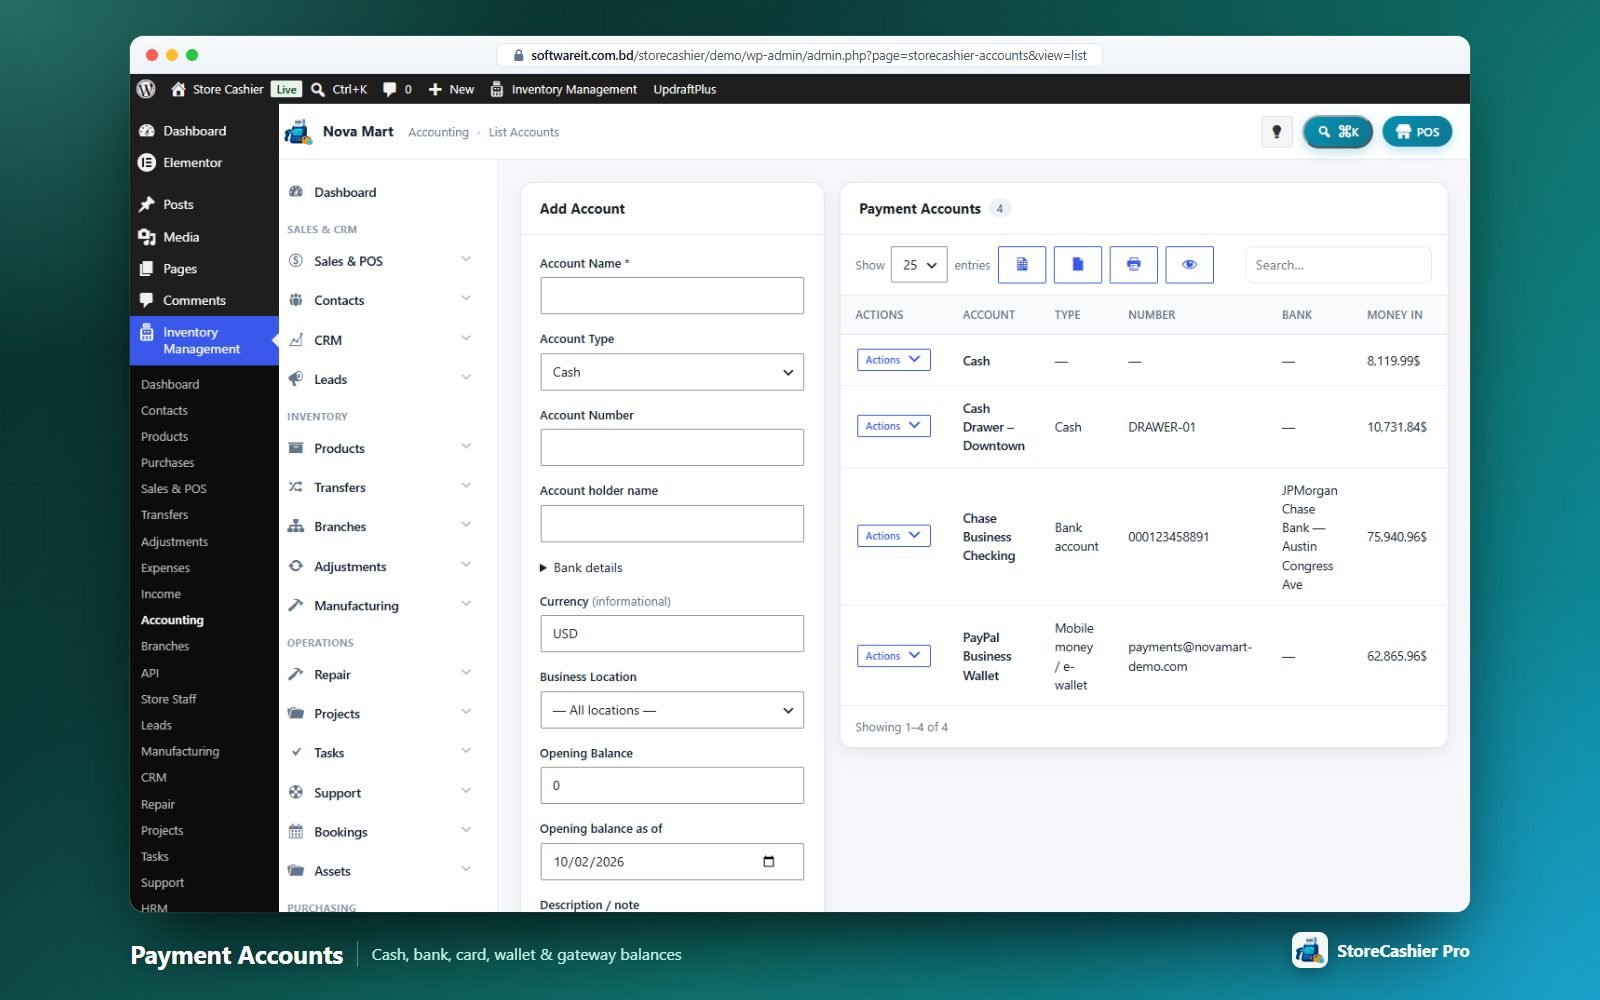Expand the Products inventory section

pyautogui.click(x=380, y=448)
